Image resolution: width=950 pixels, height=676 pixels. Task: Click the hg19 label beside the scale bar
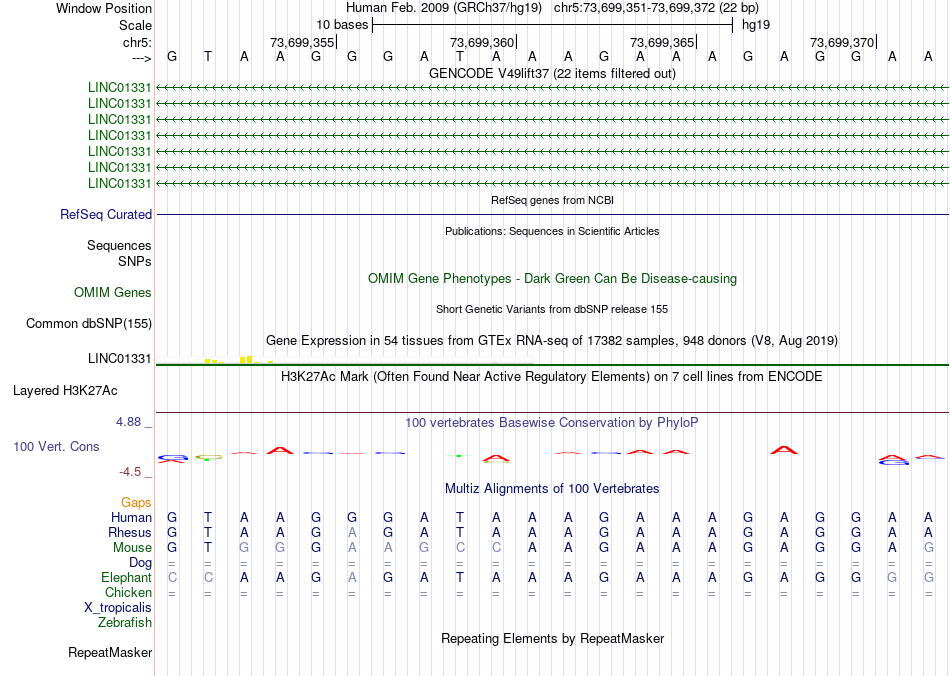pyautogui.click(x=756, y=25)
